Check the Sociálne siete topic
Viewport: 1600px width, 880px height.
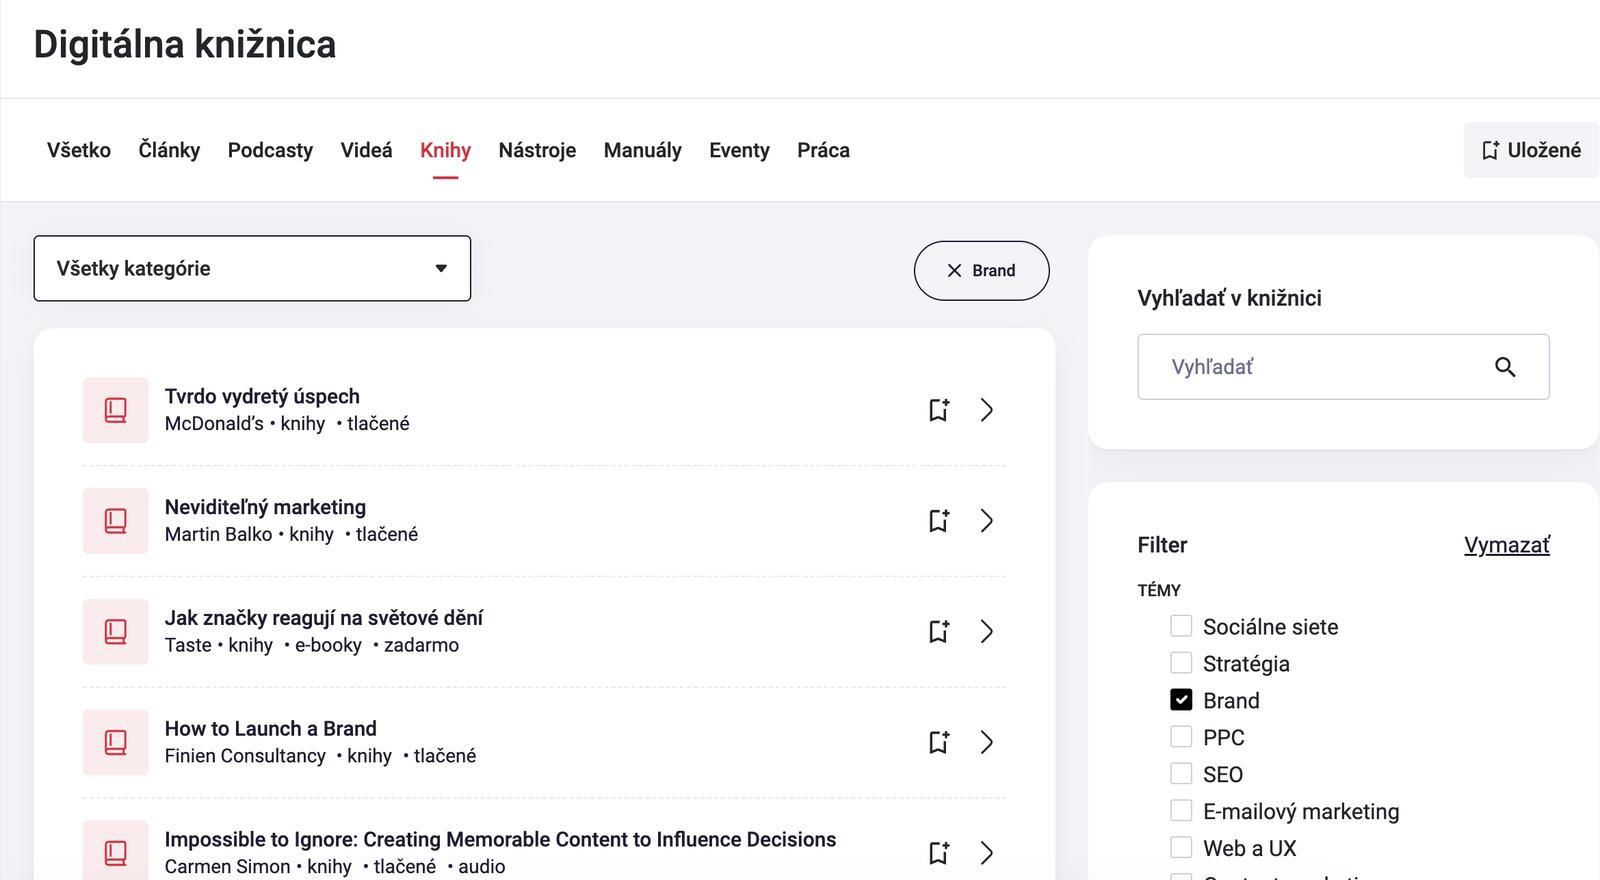1181,626
